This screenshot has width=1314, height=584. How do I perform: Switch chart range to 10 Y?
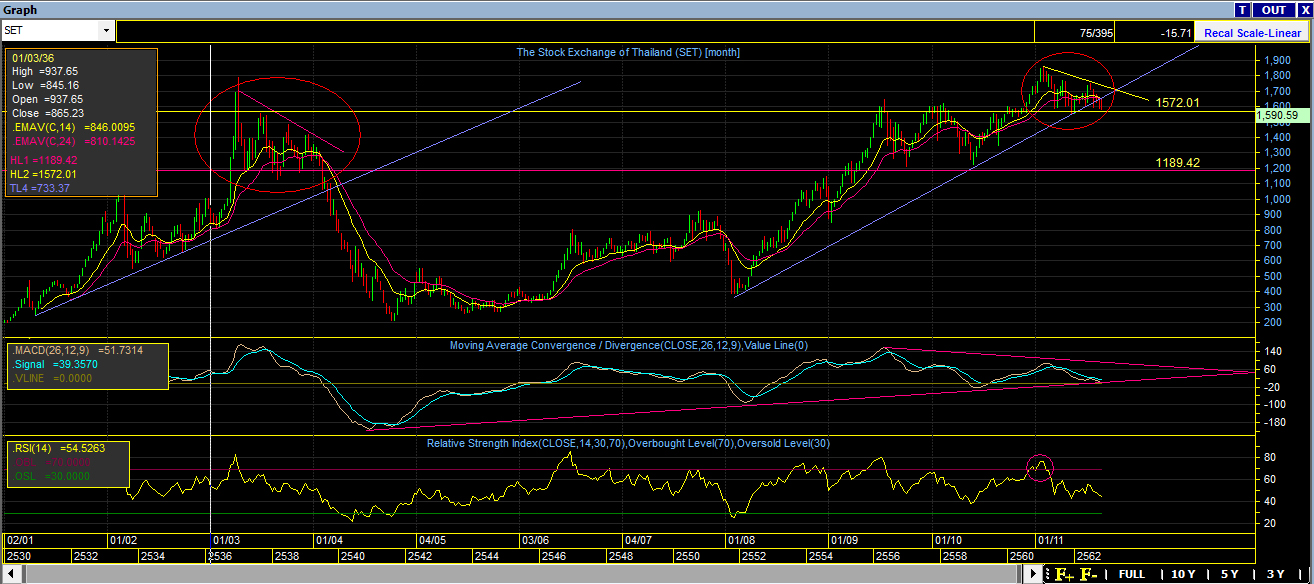1182,574
